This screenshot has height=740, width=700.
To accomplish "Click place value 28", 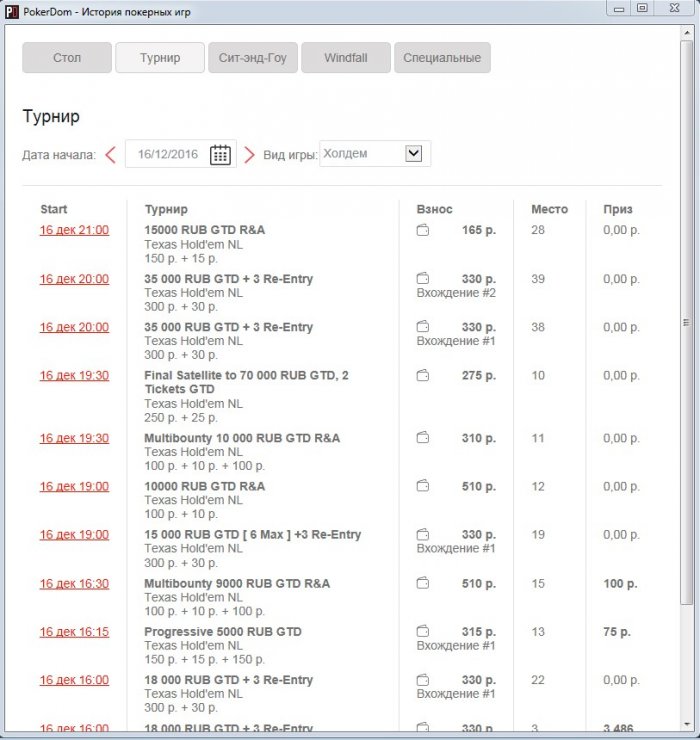I will [538, 230].
